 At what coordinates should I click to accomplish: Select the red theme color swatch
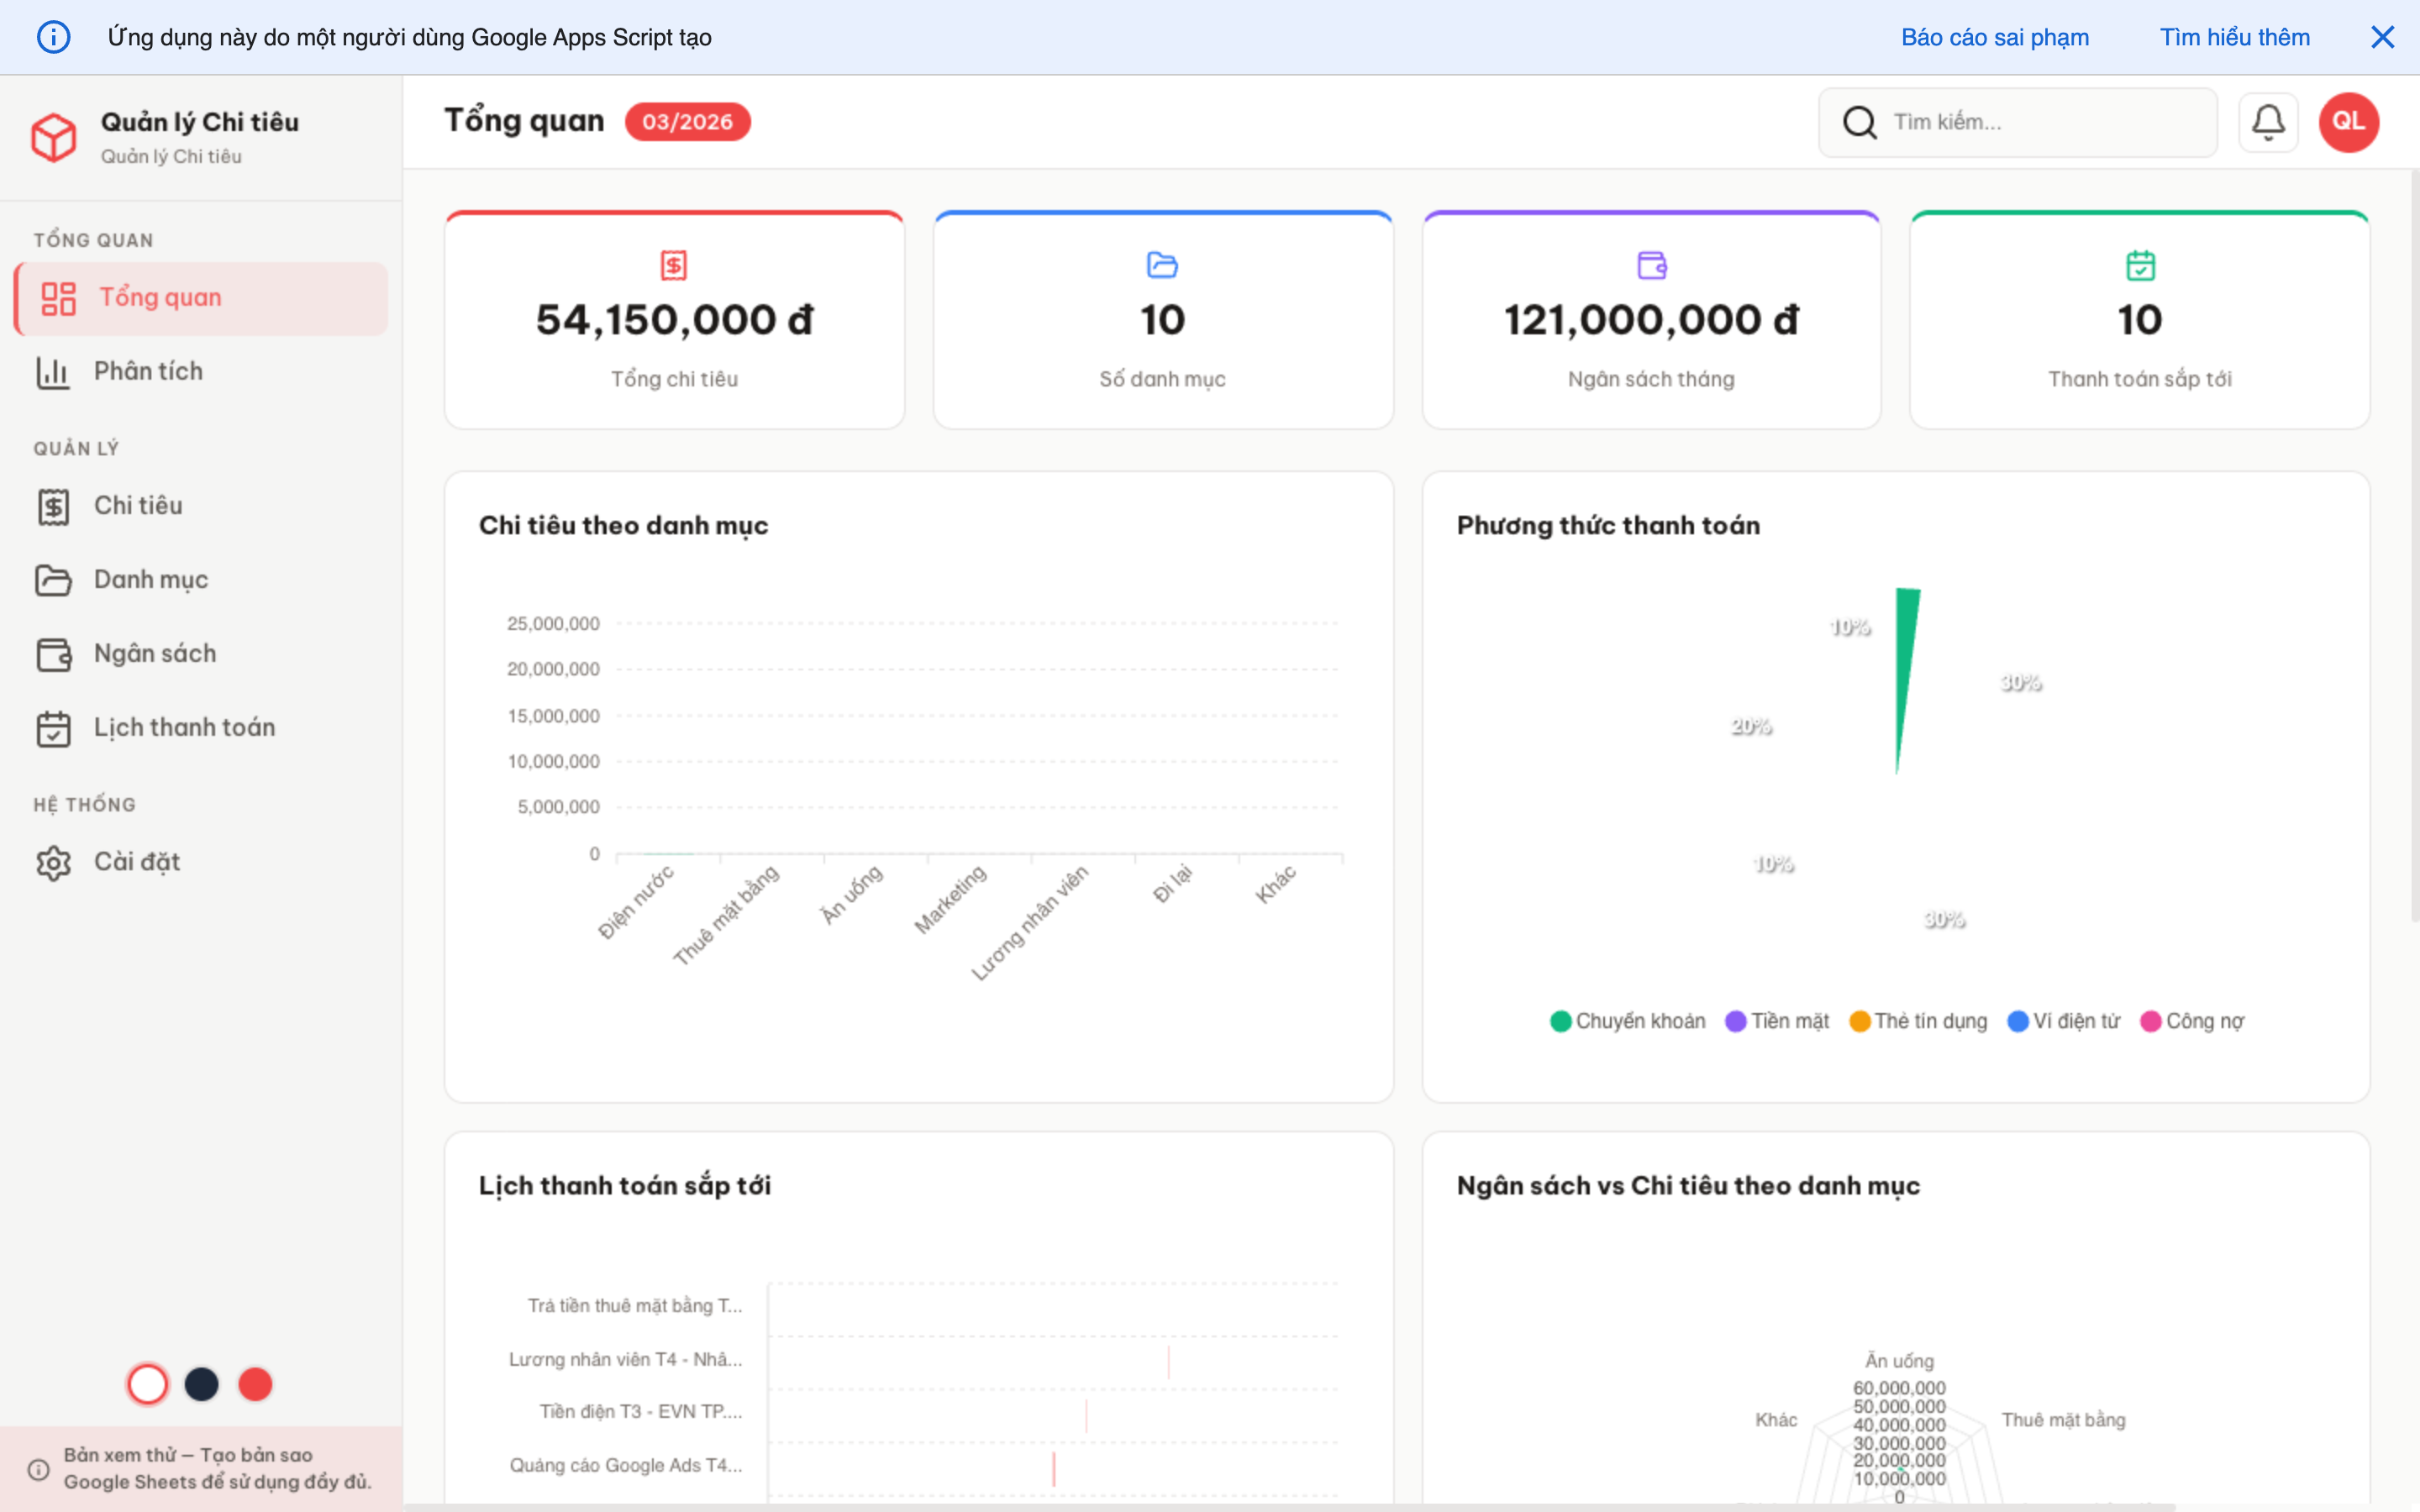[255, 1384]
